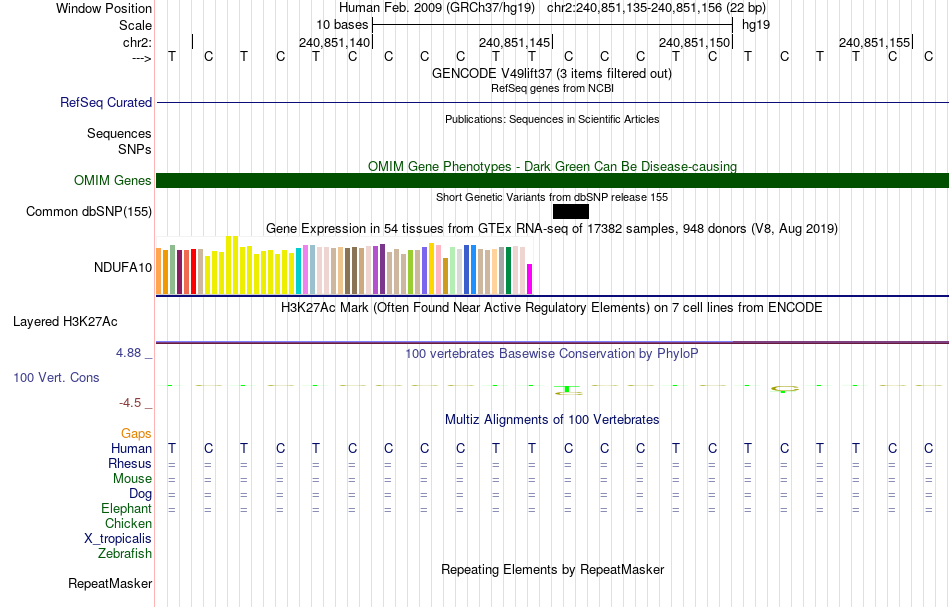This screenshot has height=607, width=950.
Task: Select the Zebrafish alignment row label
Action: point(125,554)
